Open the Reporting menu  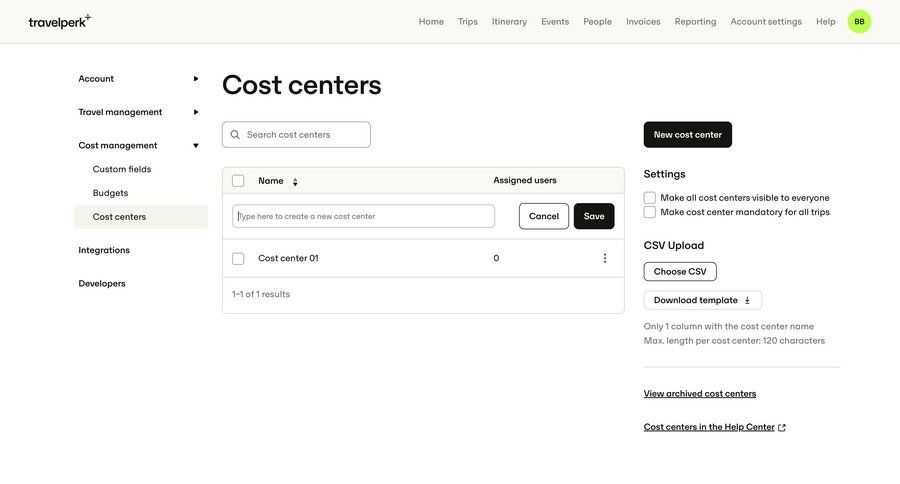pos(695,21)
